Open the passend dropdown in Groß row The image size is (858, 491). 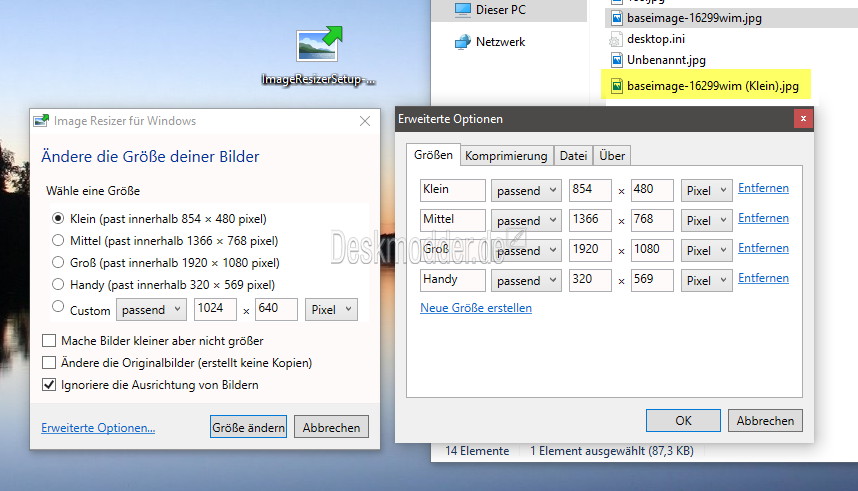(x=526, y=251)
